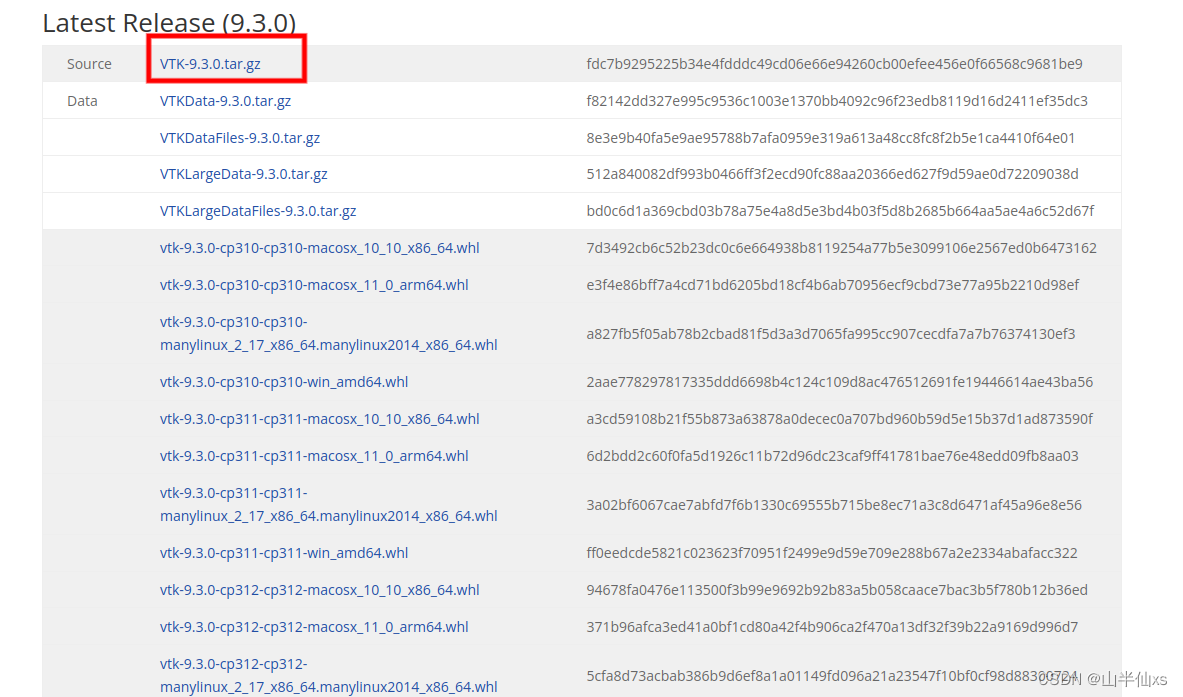Select hash starting e3f4e86bff7a
Screen dimensions: 1183x697
[x=832, y=285]
